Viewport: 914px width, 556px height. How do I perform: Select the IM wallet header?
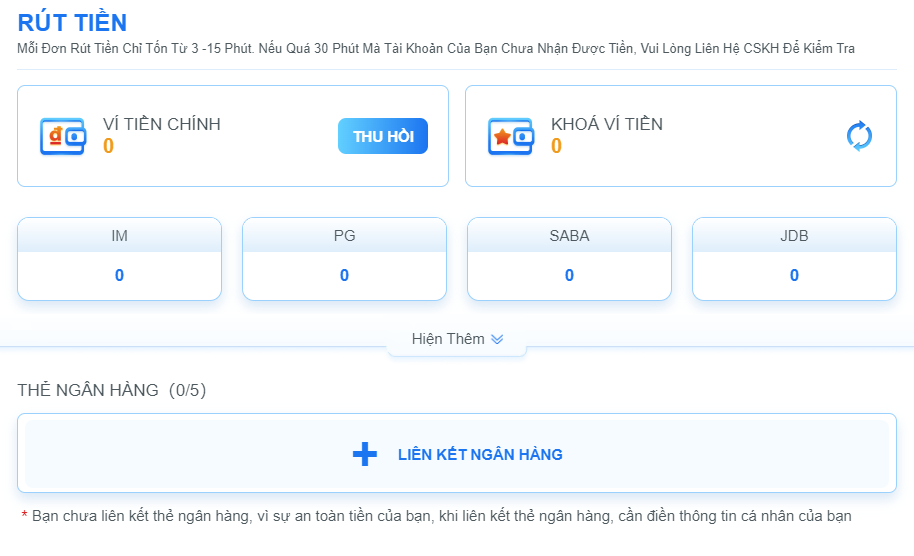point(119,236)
